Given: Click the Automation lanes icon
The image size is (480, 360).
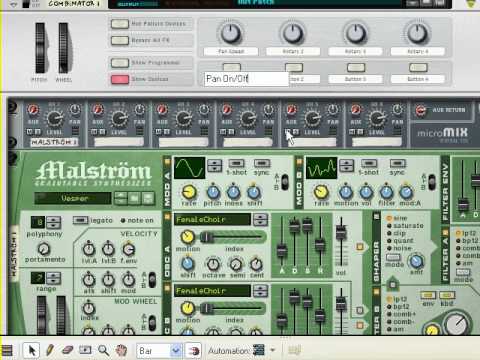Looking at the screenshot, I should coord(259,350).
